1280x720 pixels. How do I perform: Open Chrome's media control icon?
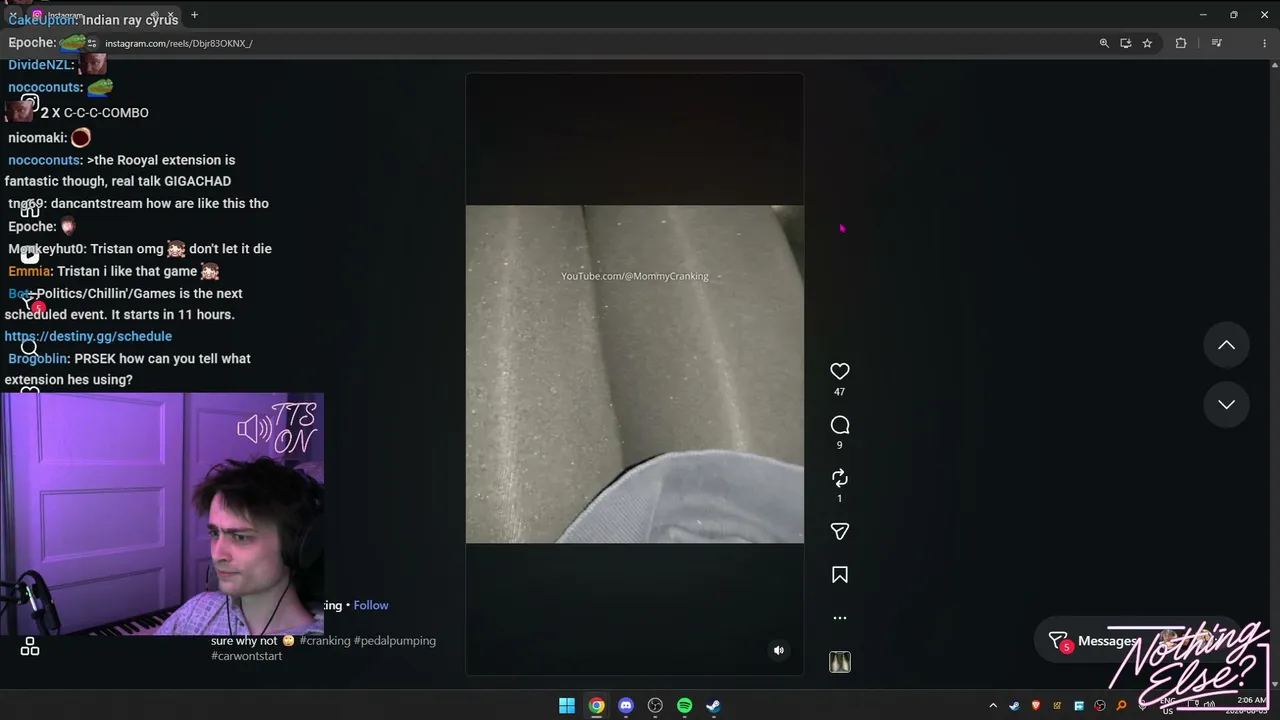[x=1216, y=43]
